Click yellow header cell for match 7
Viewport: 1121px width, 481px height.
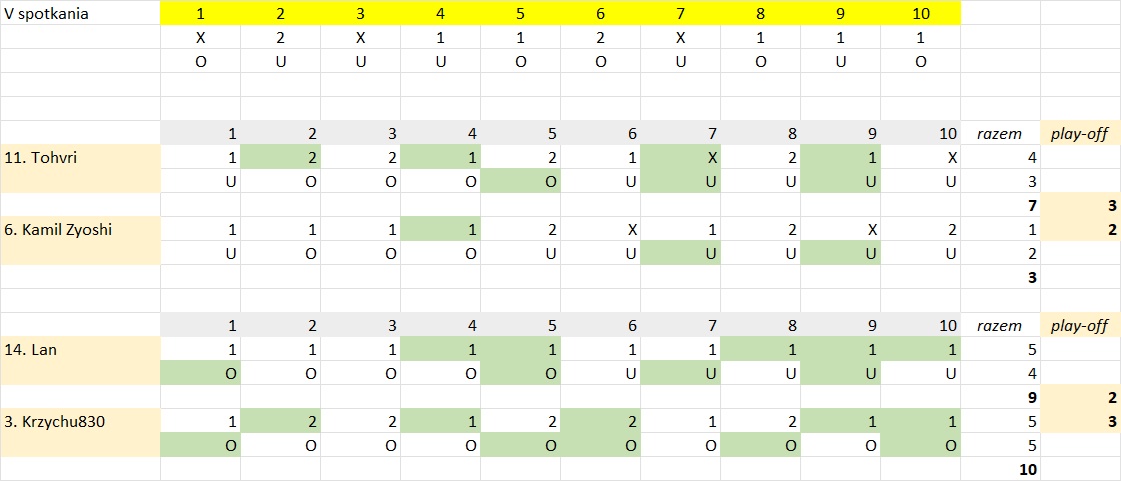tap(680, 13)
